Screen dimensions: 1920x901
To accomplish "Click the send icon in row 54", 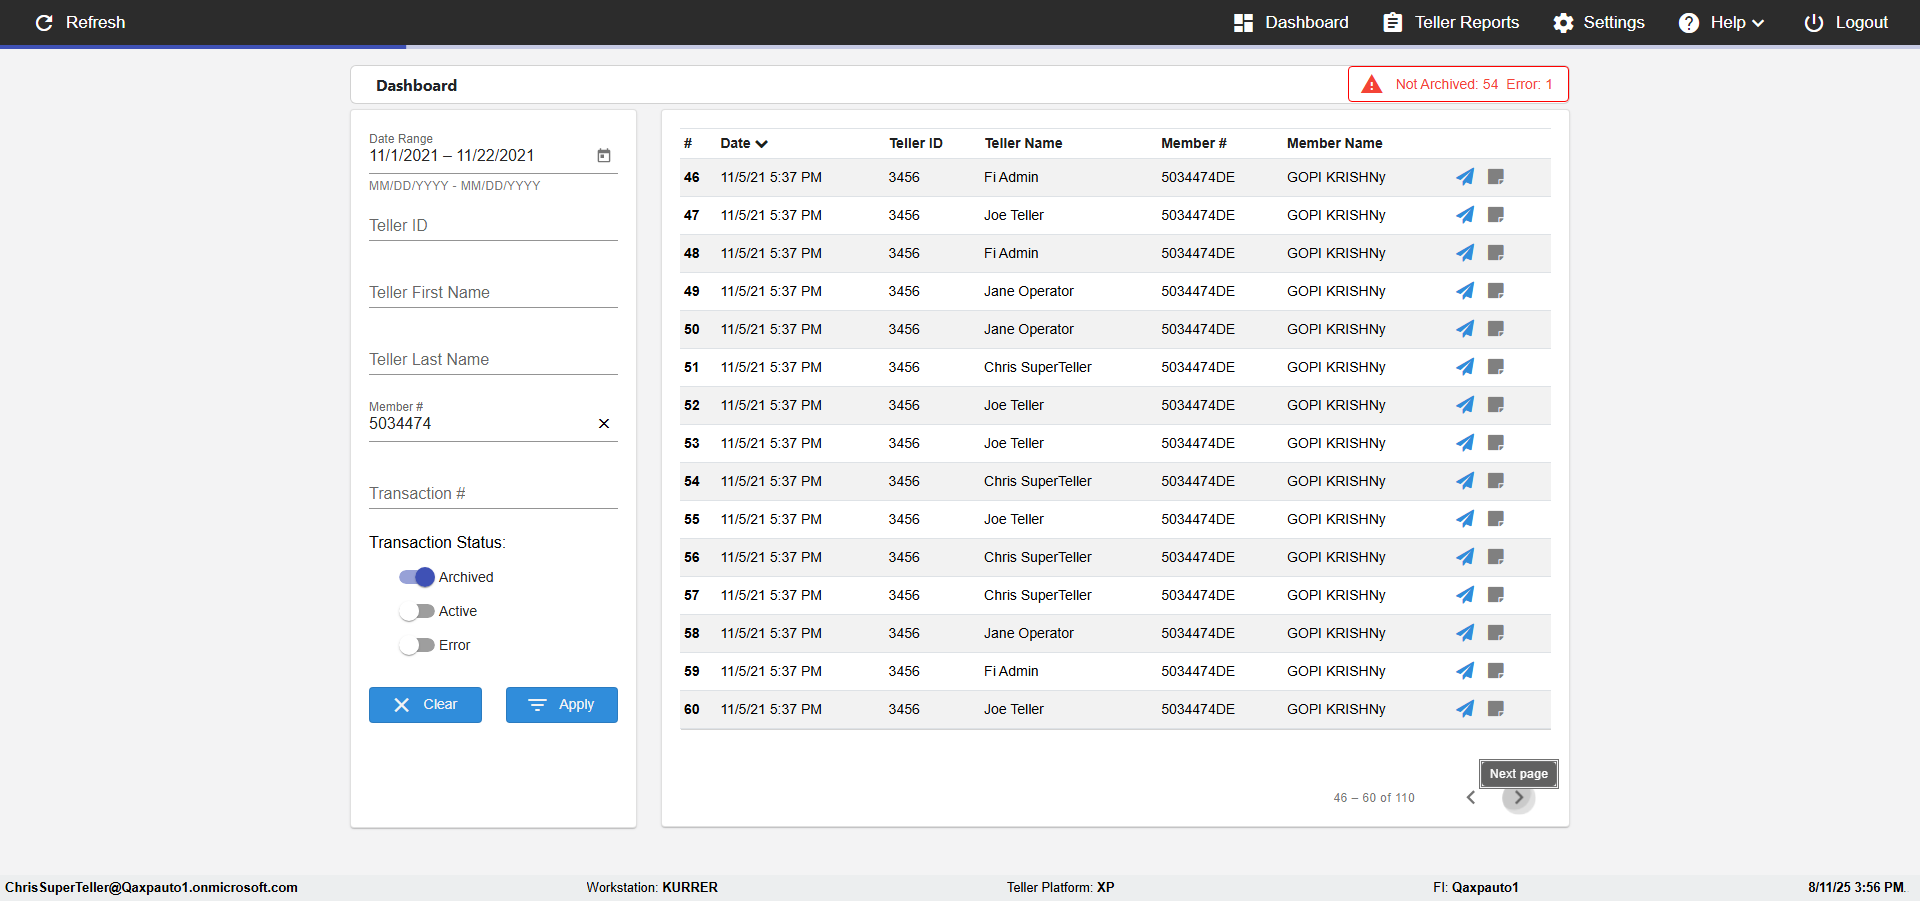I will (1465, 481).
